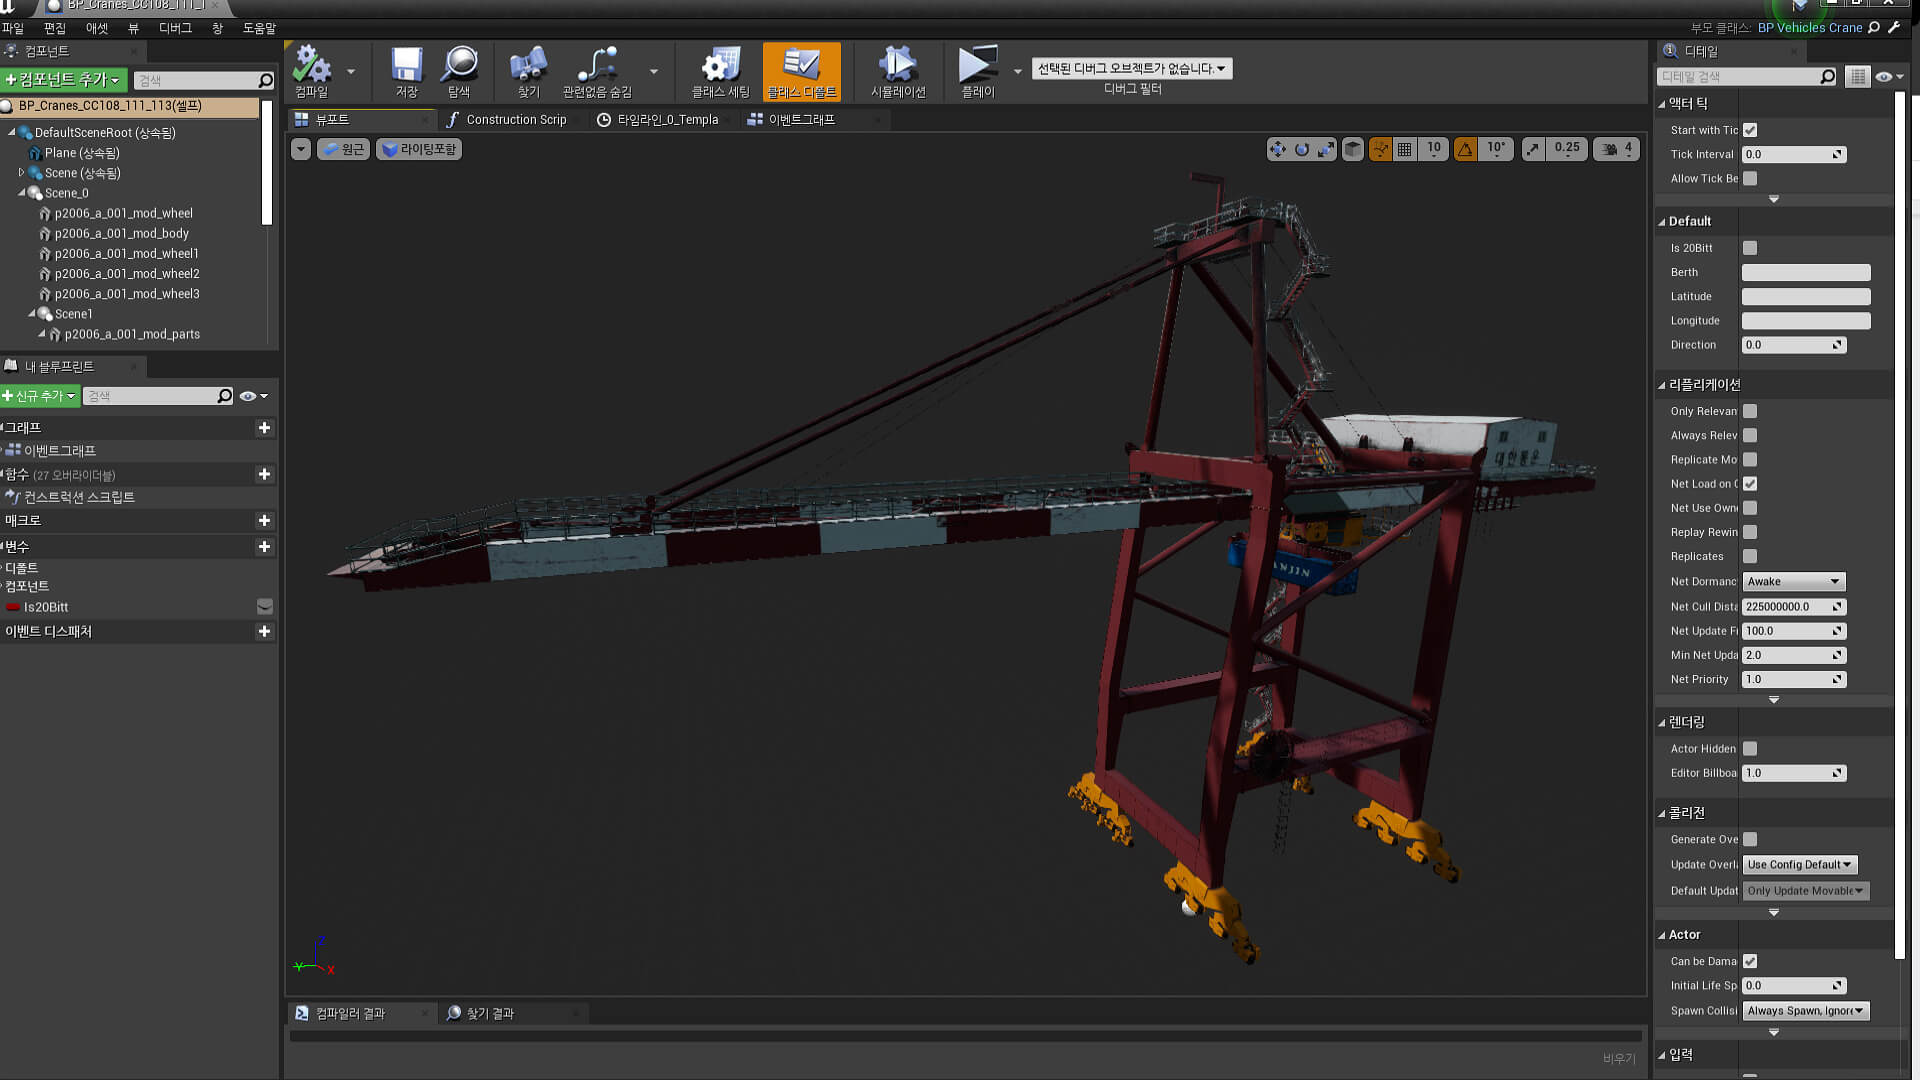1920x1080 pixels.
Task: Collapse the Scene_0 tree node
Action: 22,193
